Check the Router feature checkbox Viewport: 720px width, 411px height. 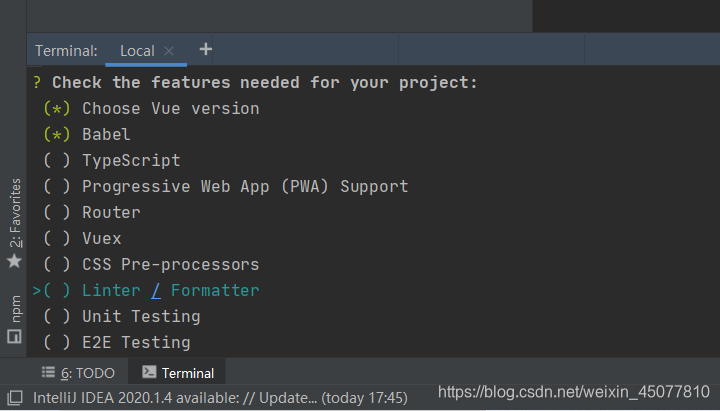tap(57, 212)
